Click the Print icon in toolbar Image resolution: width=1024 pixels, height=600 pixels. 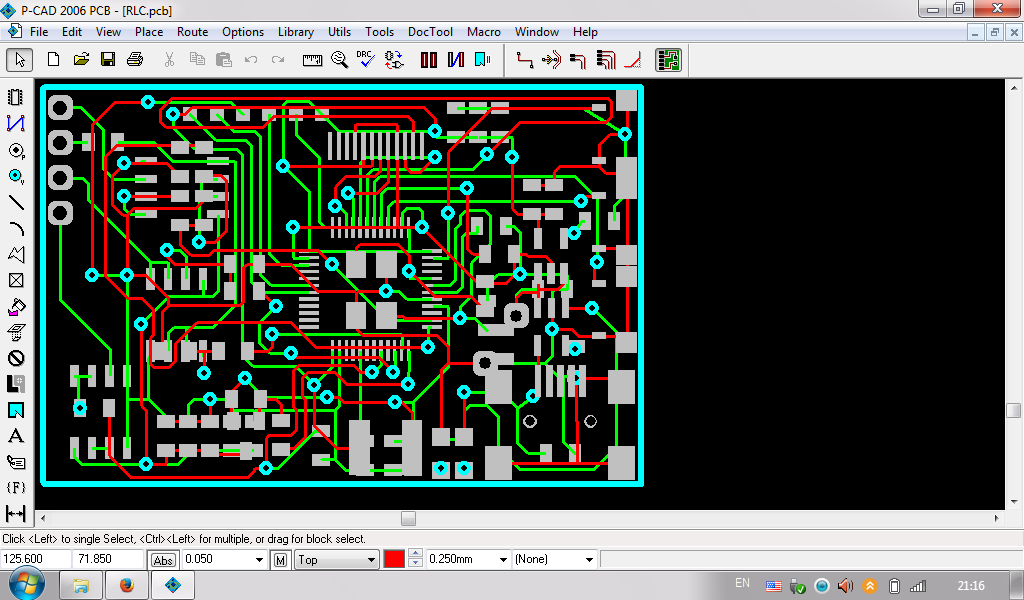[x=135, y=60]
